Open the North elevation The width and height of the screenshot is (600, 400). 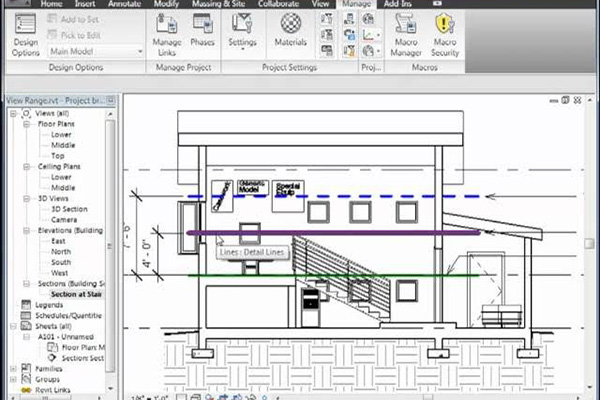[x=61, y=251]
